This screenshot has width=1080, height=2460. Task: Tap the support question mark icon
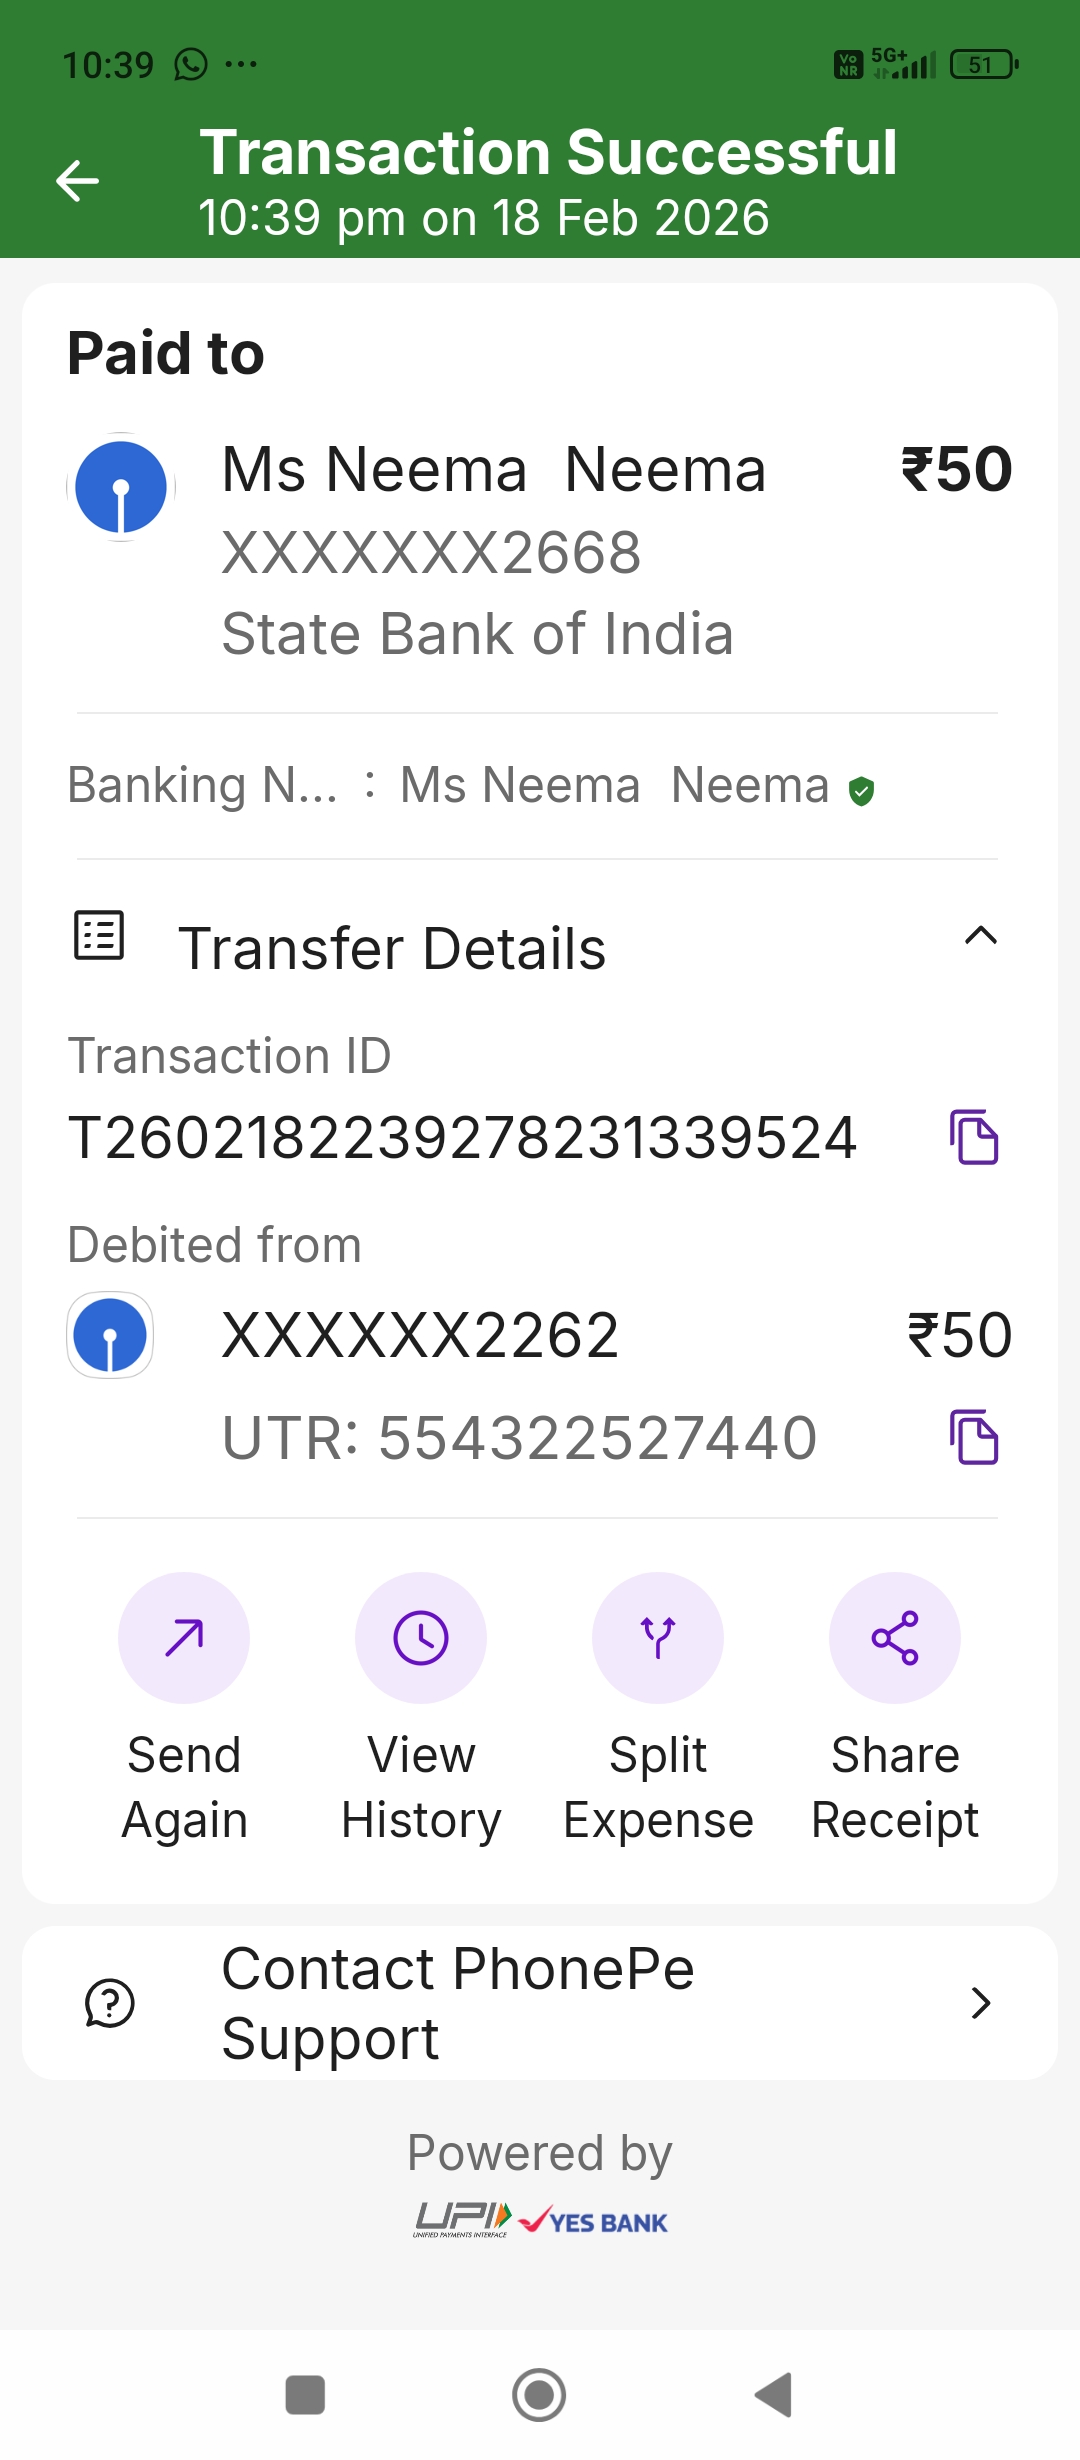110,2003
